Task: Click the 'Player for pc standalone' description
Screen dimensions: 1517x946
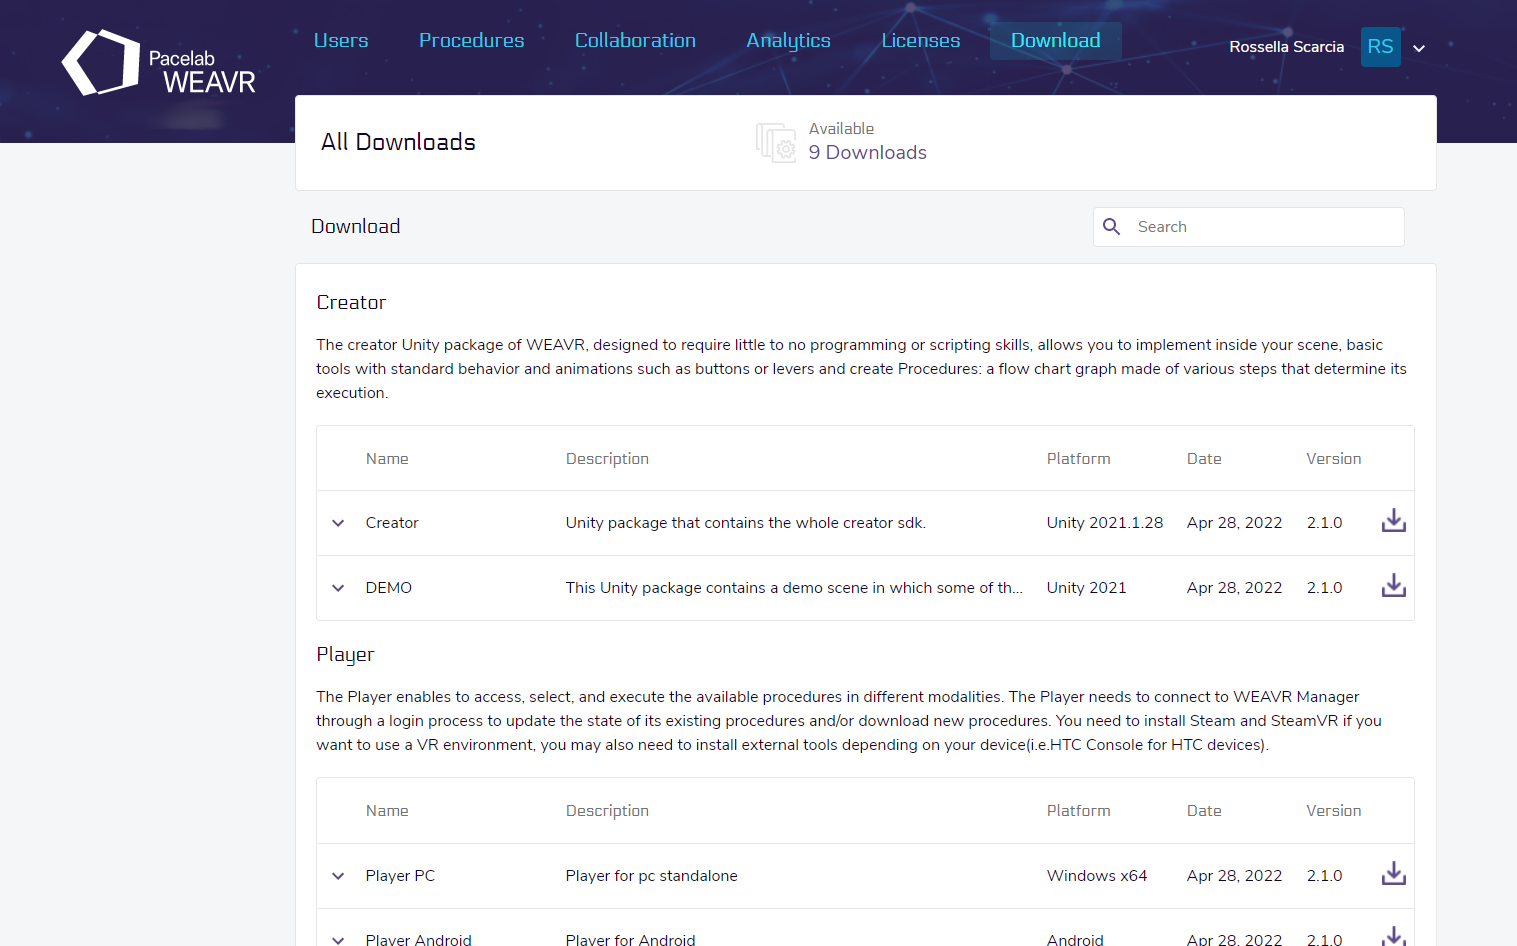Action: coord(651,876)
